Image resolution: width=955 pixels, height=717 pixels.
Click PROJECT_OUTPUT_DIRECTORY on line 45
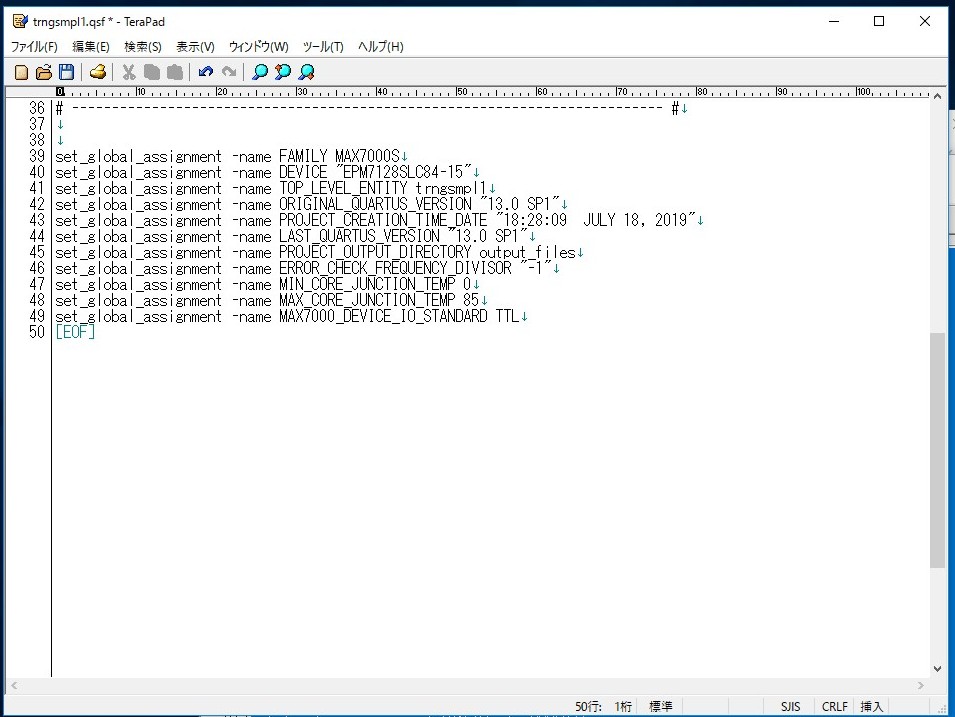(x=375, y=252)
